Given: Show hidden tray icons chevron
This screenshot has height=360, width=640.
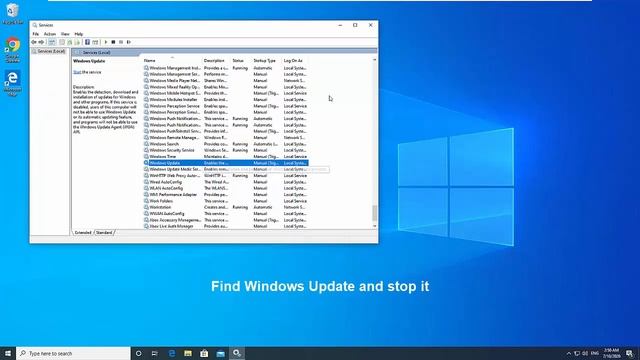Looking at the screenshot, I should point(569,353).
